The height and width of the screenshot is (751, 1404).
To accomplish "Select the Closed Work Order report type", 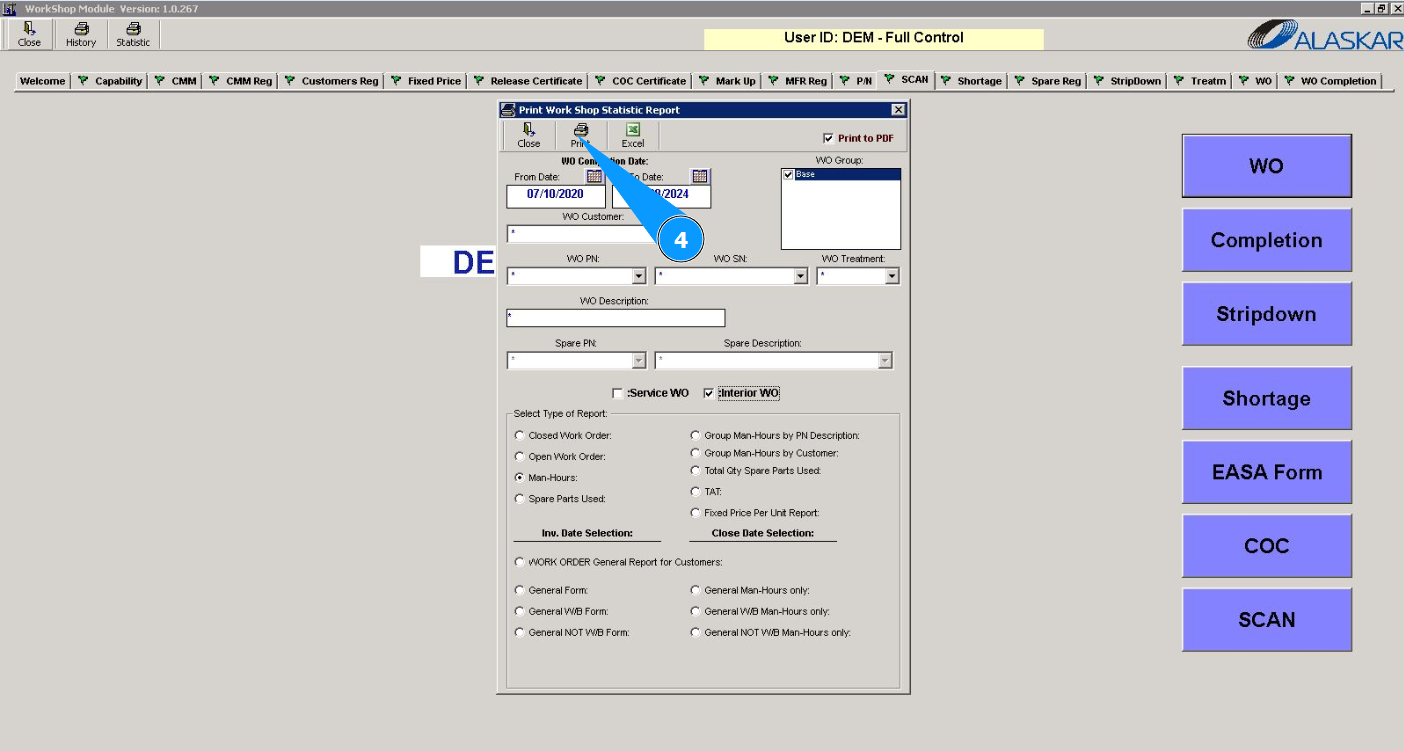I will pos(519,435).
